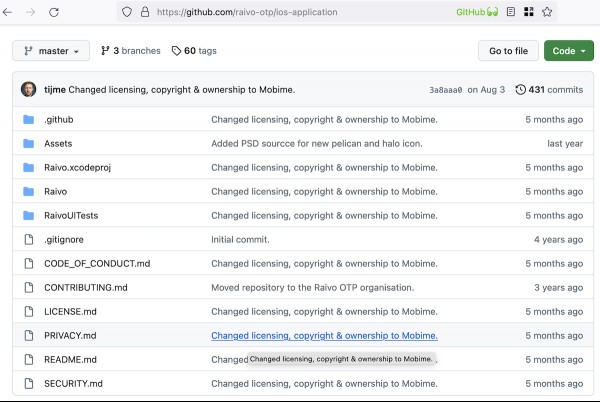This screenshot has width=600, height=402.
Task: Click the branch icon beside 3 branches
Action: tap(105, 50)
